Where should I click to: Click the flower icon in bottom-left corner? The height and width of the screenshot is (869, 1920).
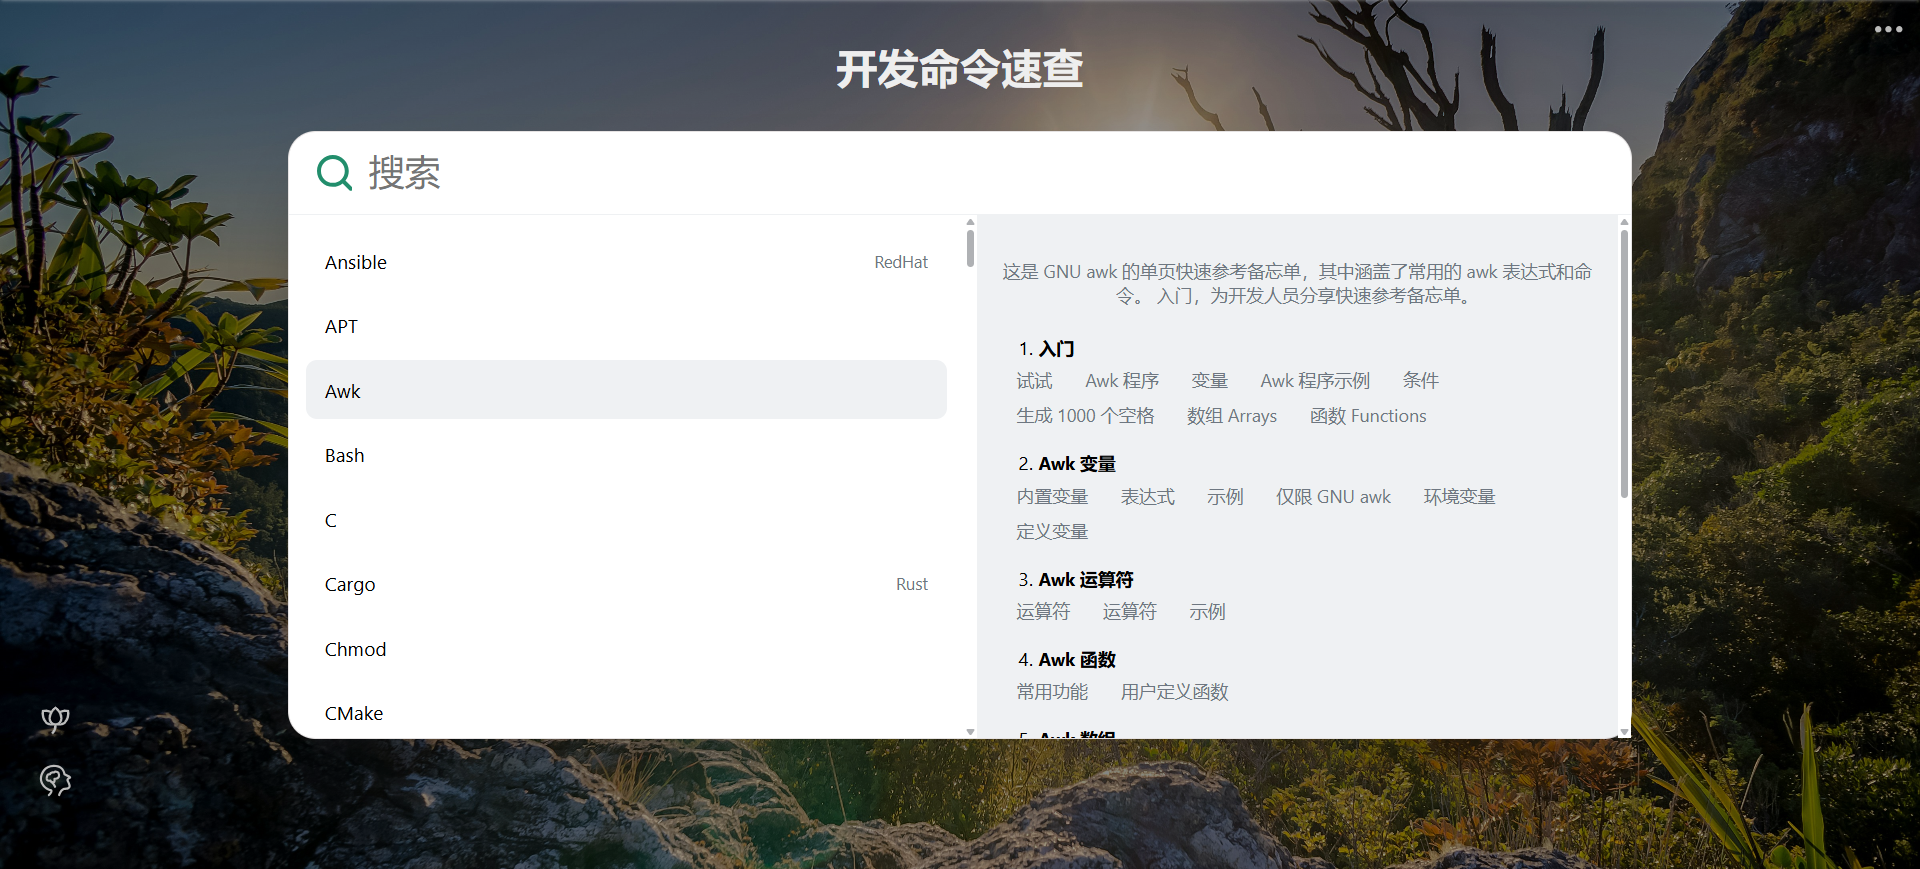point(55,720)
